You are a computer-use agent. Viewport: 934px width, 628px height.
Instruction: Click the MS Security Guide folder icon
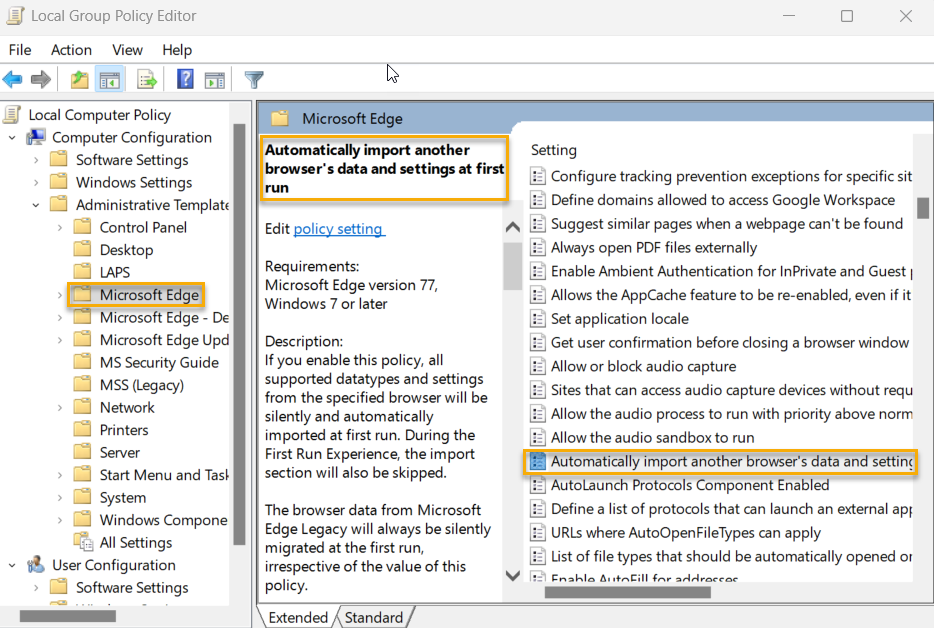(84, 362)
